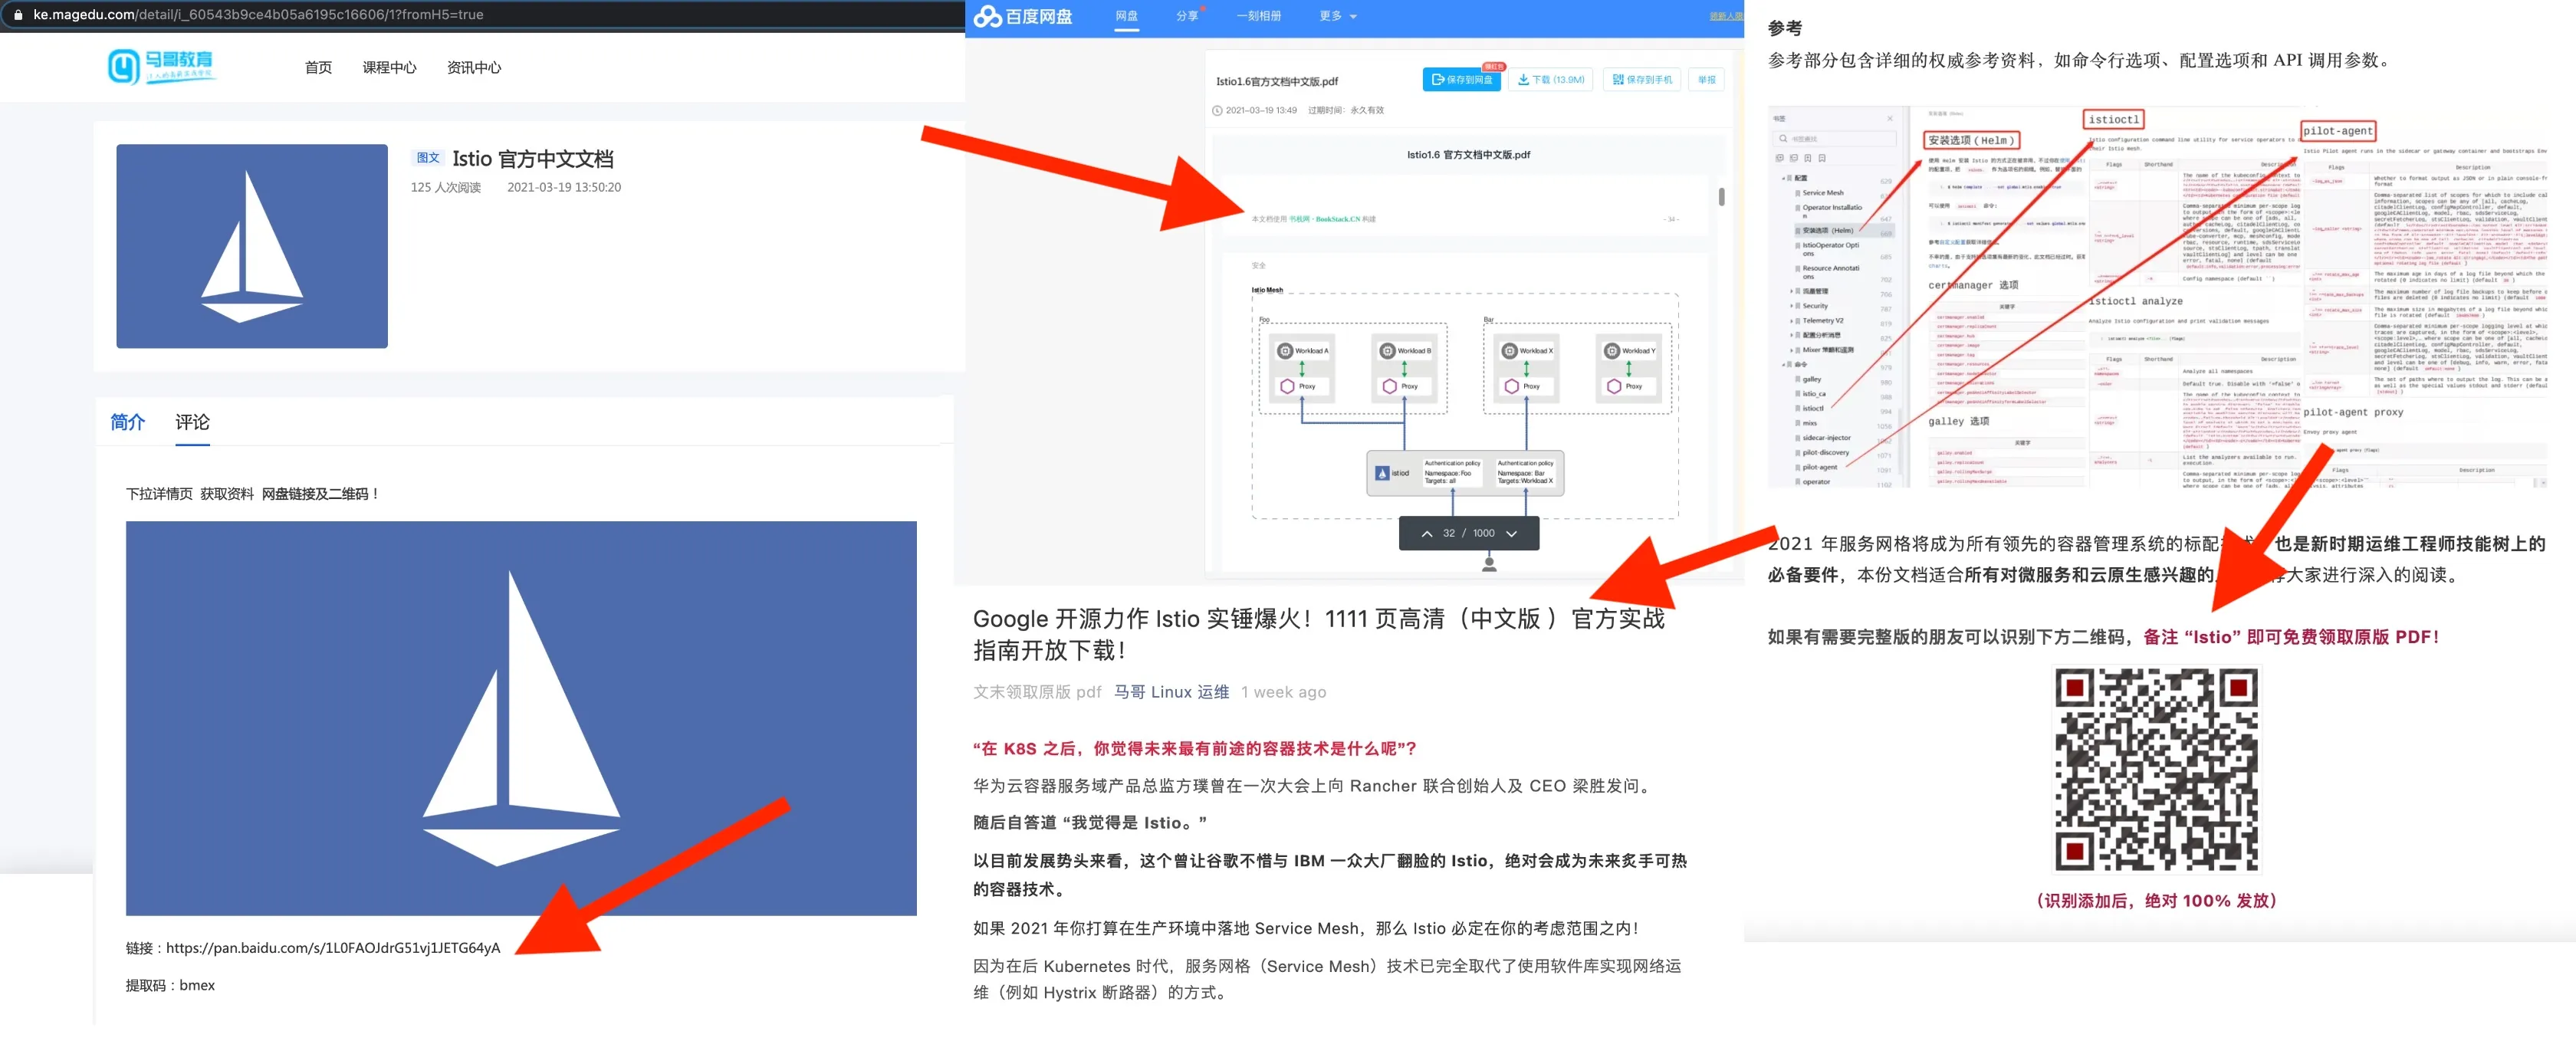Click the ke.magedu.com URL in the address bar

[258, 15]
